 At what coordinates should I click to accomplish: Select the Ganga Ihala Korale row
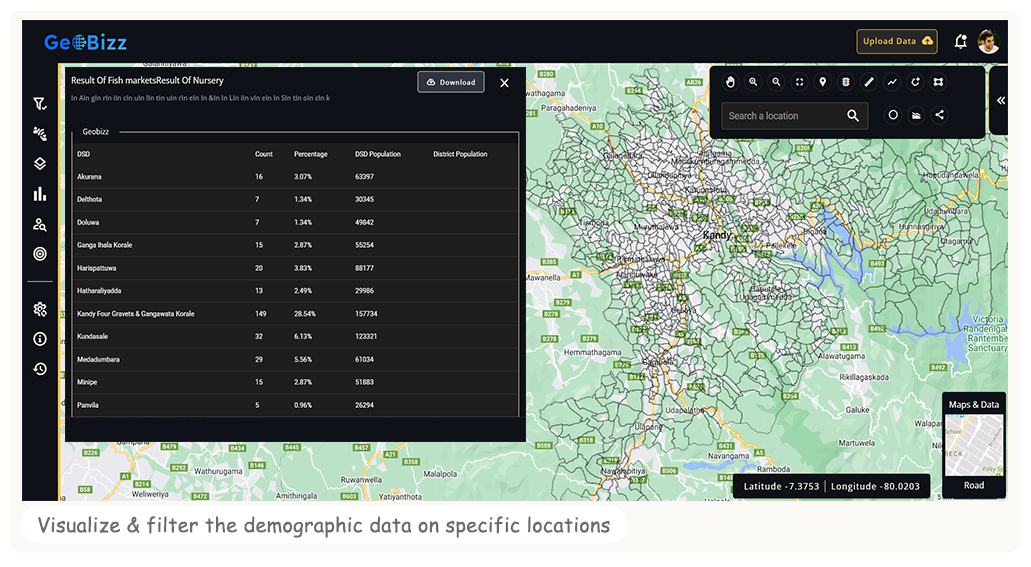point(296,245)
